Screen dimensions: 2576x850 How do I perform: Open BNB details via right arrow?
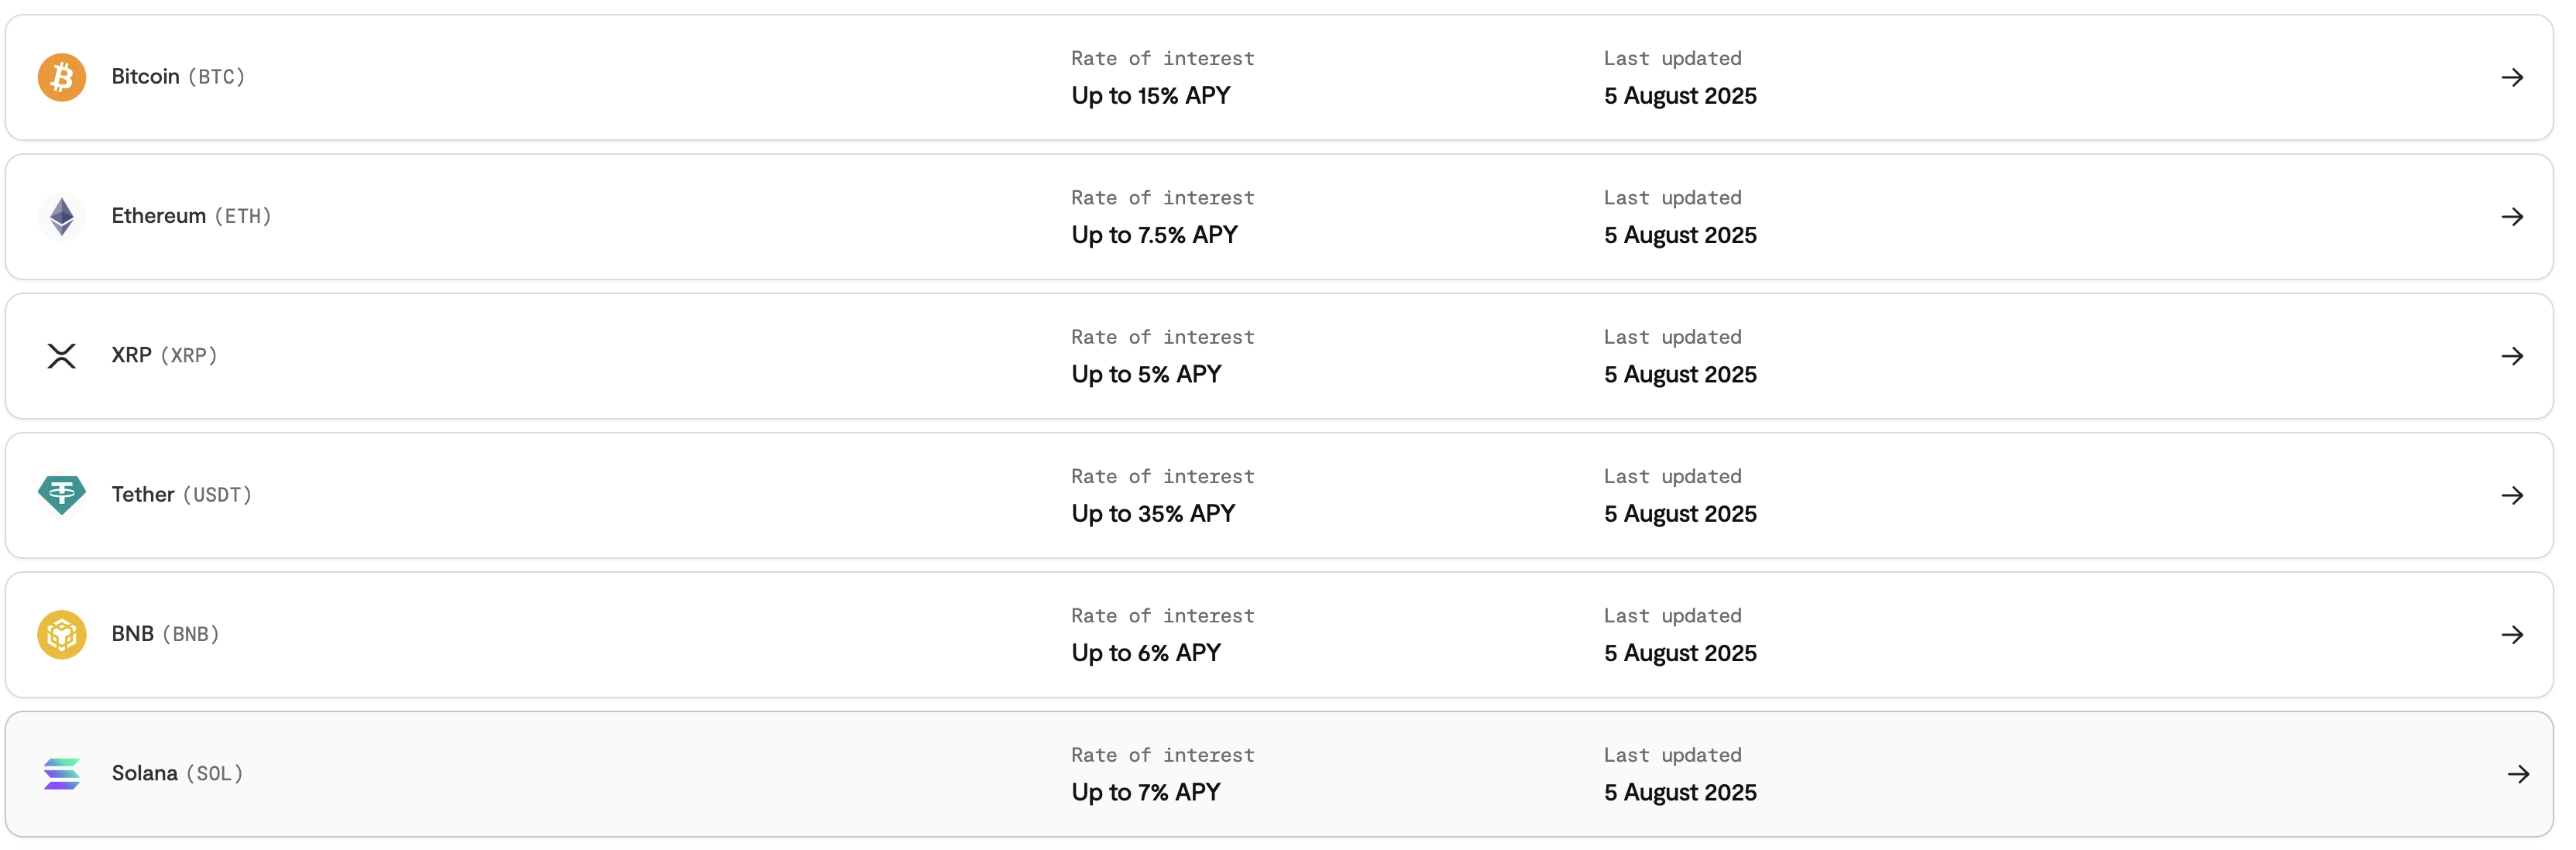click(2512, 634)
